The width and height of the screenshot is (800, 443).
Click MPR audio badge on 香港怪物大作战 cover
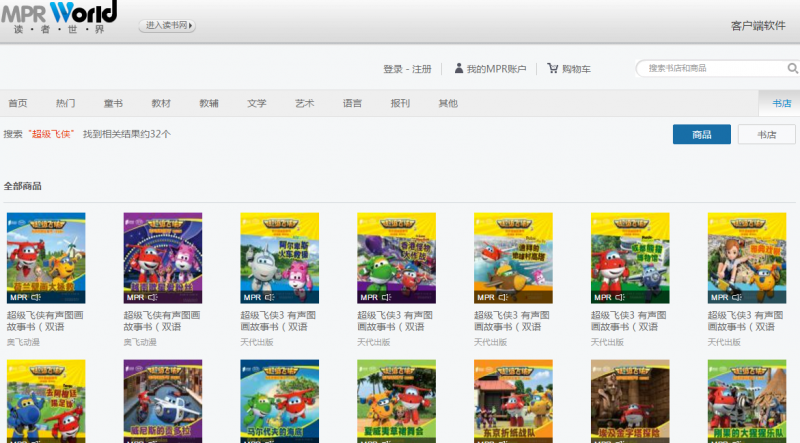pos(376,297)
